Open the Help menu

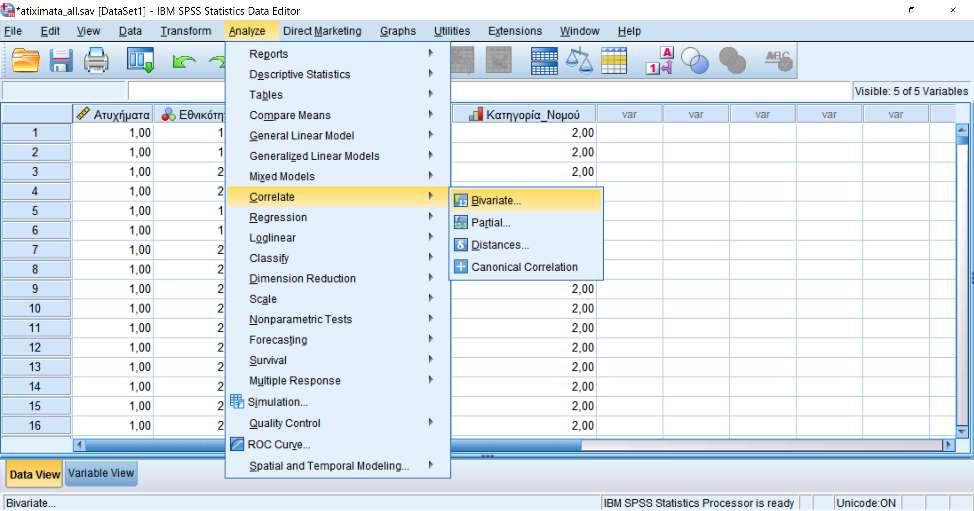[x=629, y=31]
